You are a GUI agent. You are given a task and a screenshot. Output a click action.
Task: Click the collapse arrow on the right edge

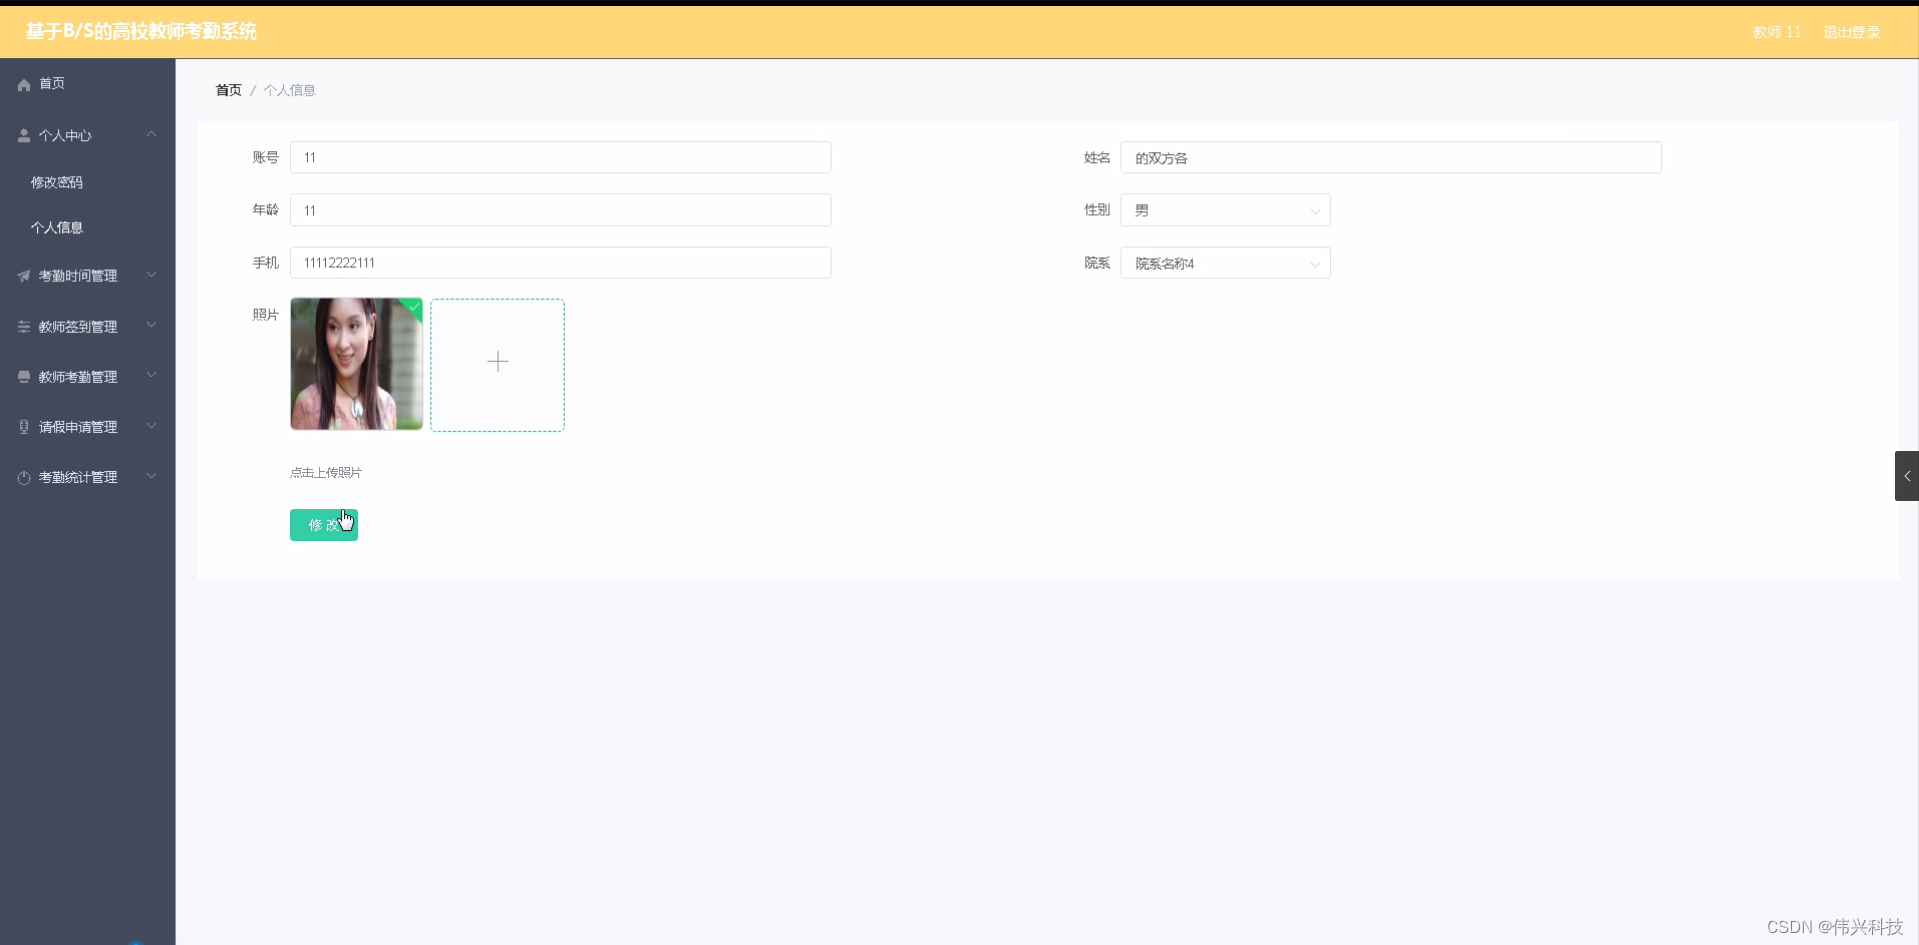point(1908,475)
